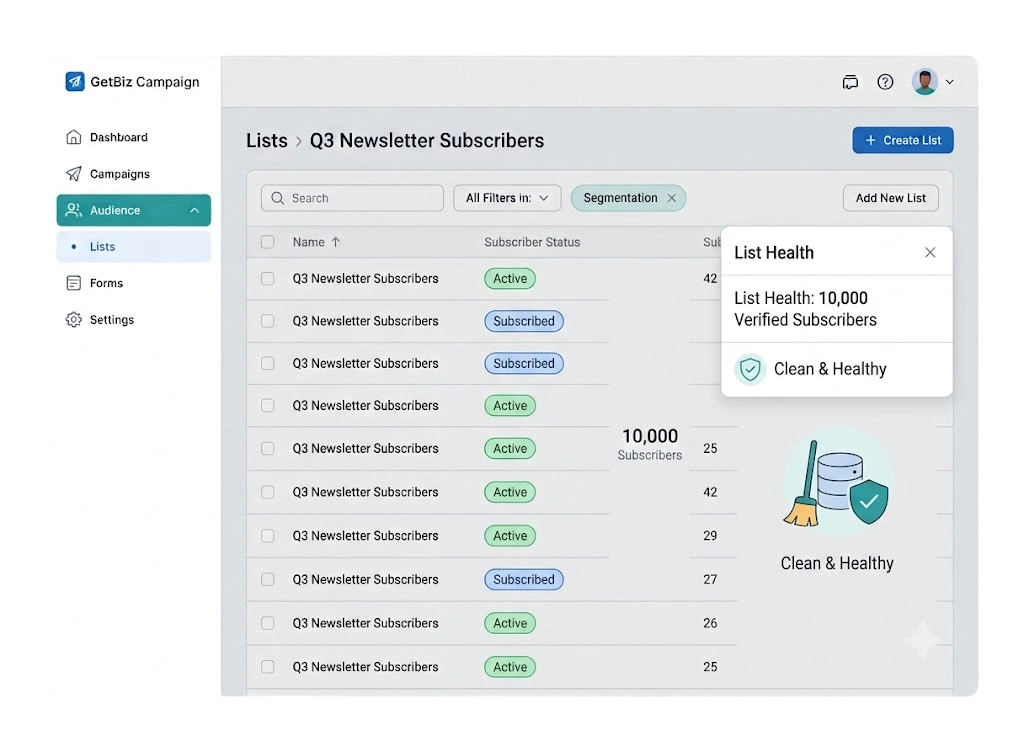Toggle the select-all header checkbox
The width and height of the screenshot is (1024, 741).
point(268,242)
